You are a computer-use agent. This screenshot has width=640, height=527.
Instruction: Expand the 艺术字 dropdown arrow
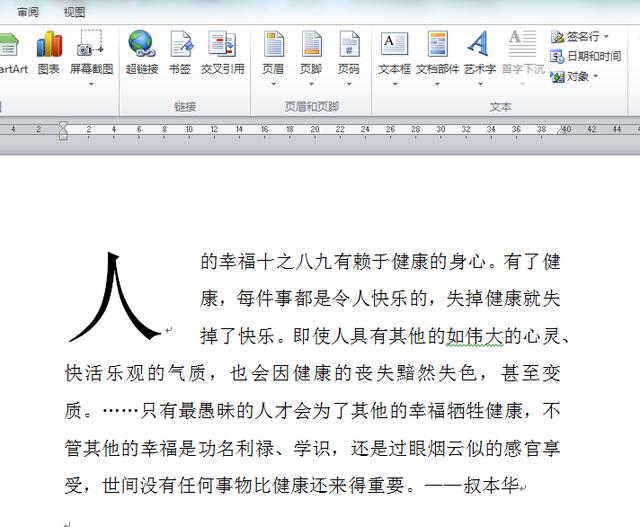tap(480, 84)
